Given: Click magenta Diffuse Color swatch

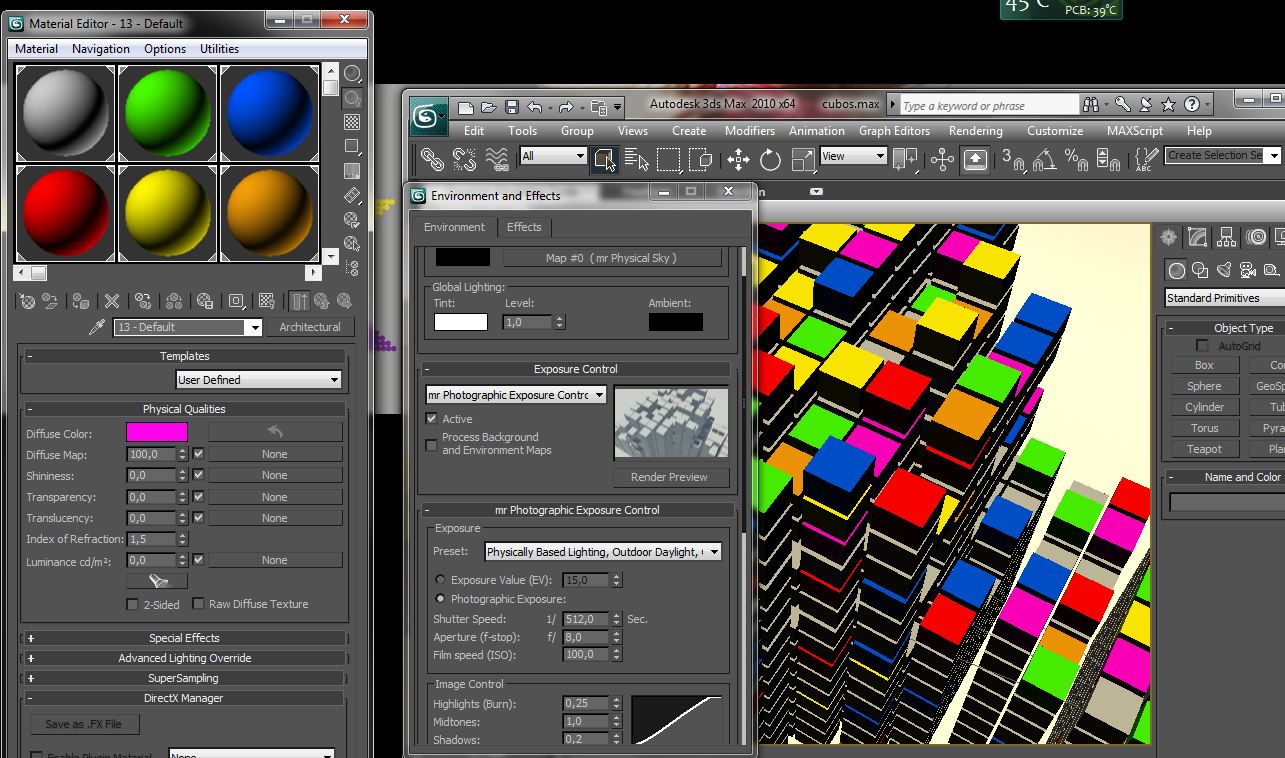Looking at the screenshot, I should [x=157, y=432].
